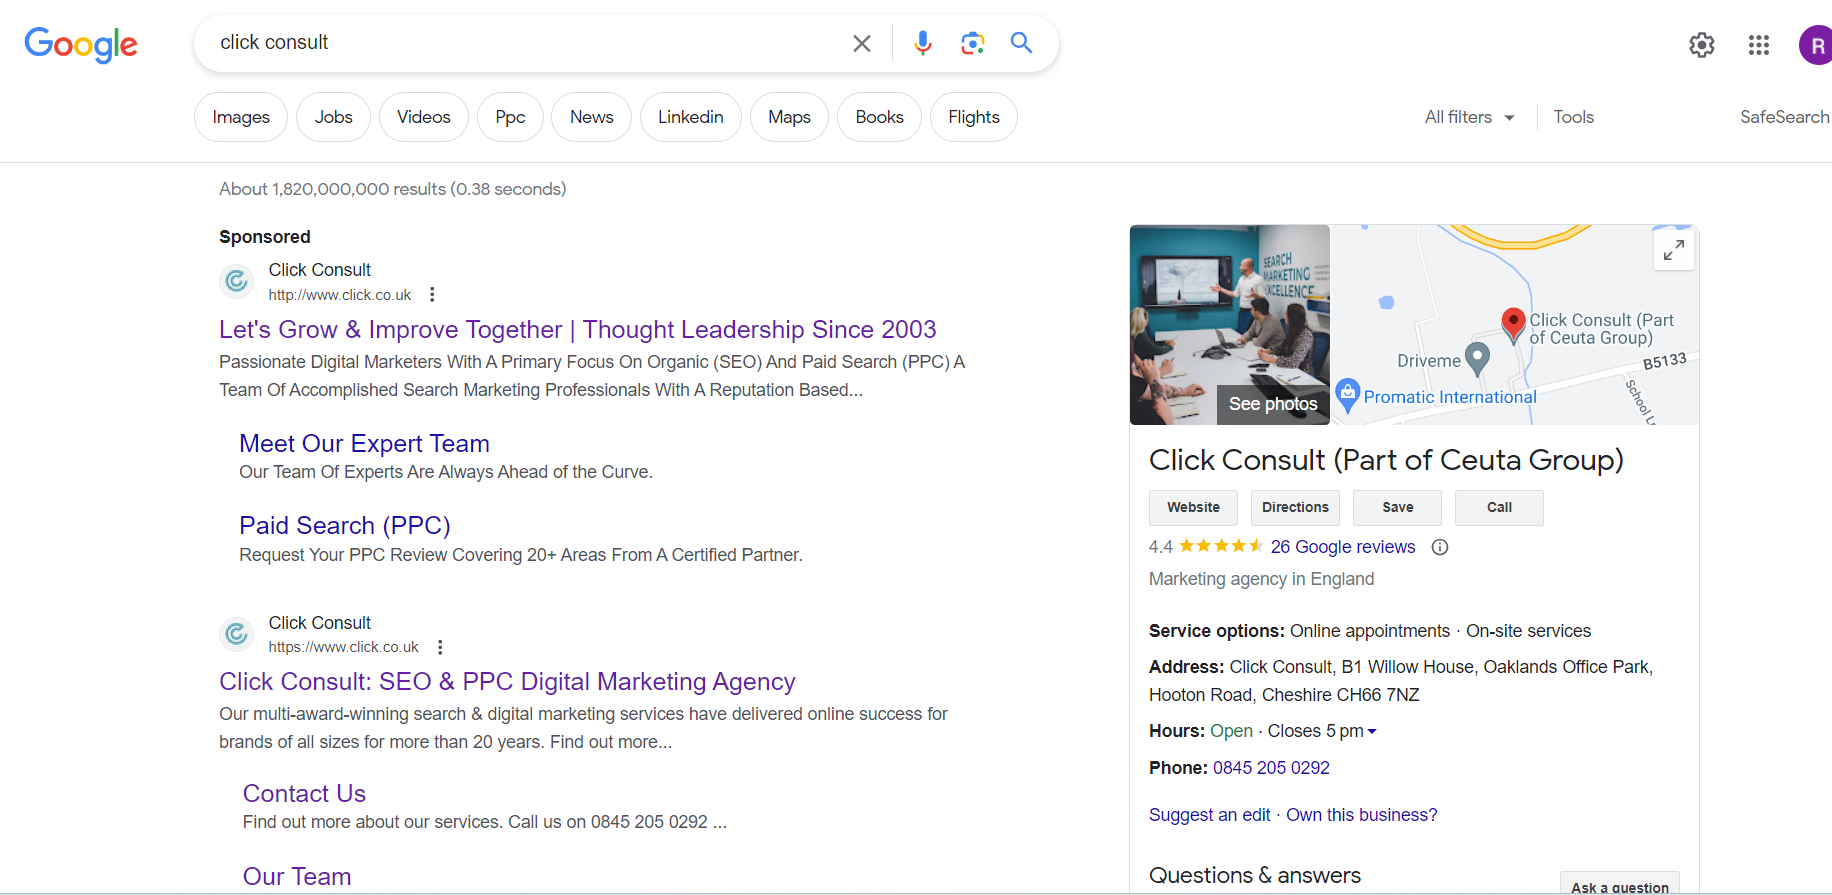Click the See photos thumbnail

click(x=1229, y=324)
